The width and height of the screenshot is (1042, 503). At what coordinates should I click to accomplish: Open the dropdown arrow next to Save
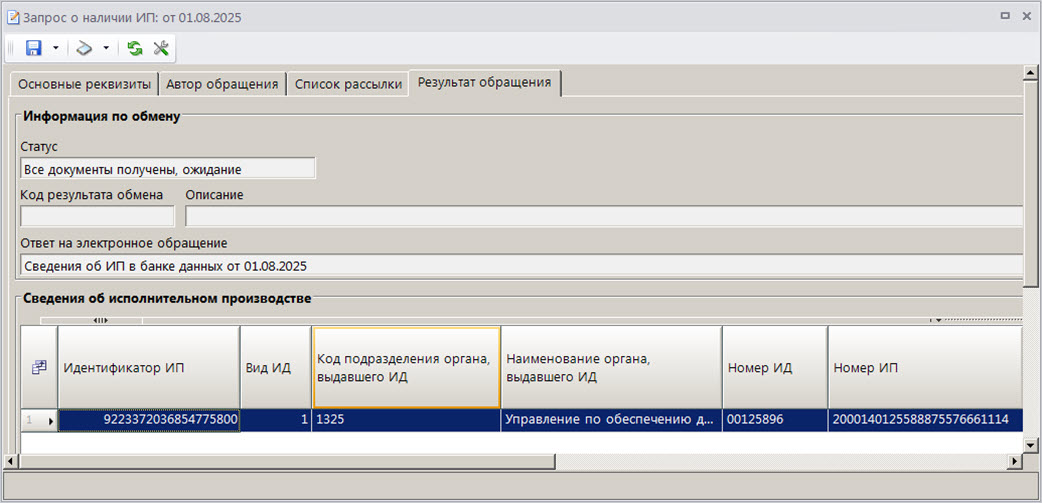pyautogui.click(x=56, y=48)
